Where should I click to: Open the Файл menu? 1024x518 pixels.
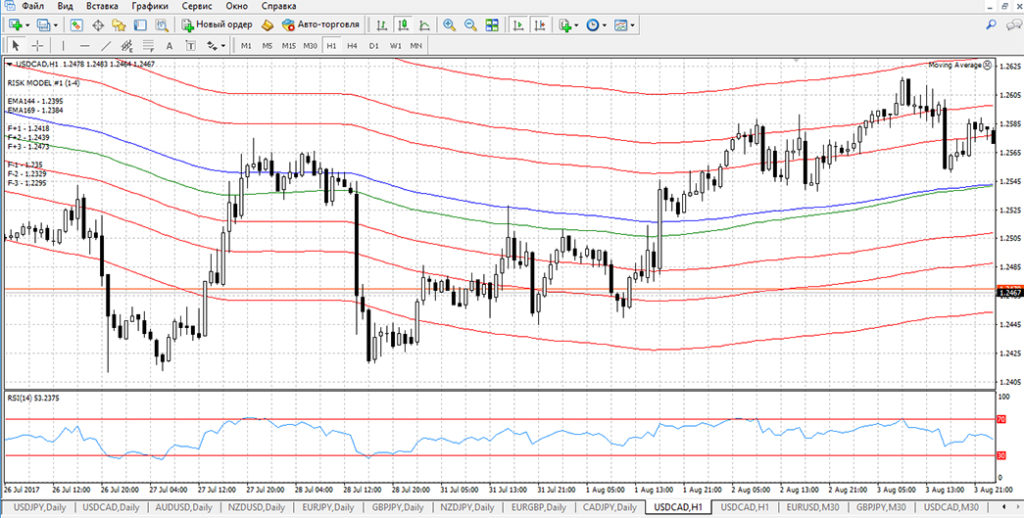tap(33, 6)
